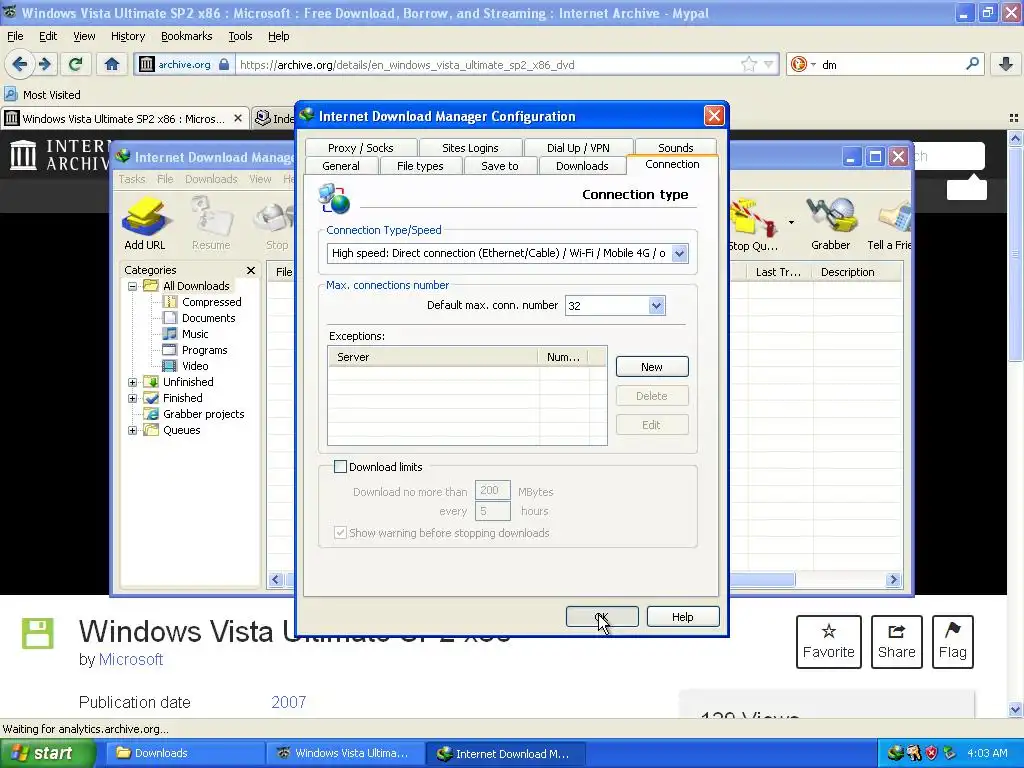
Task: Click the Grabber icon in IDM toolbar
Action: click(x=831, y=216)
